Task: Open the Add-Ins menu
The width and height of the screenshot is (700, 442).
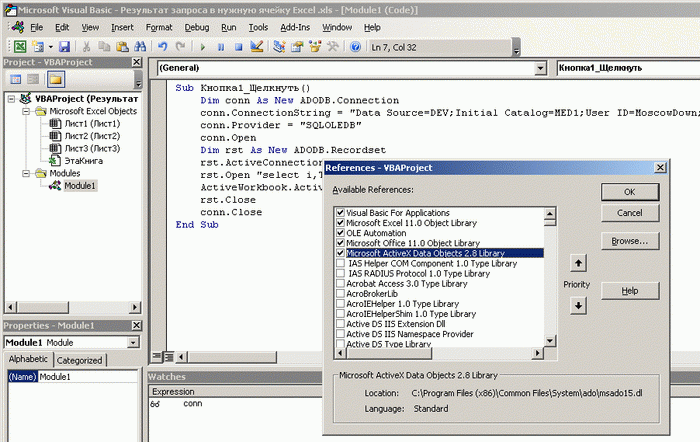Action: pos(295,28)
